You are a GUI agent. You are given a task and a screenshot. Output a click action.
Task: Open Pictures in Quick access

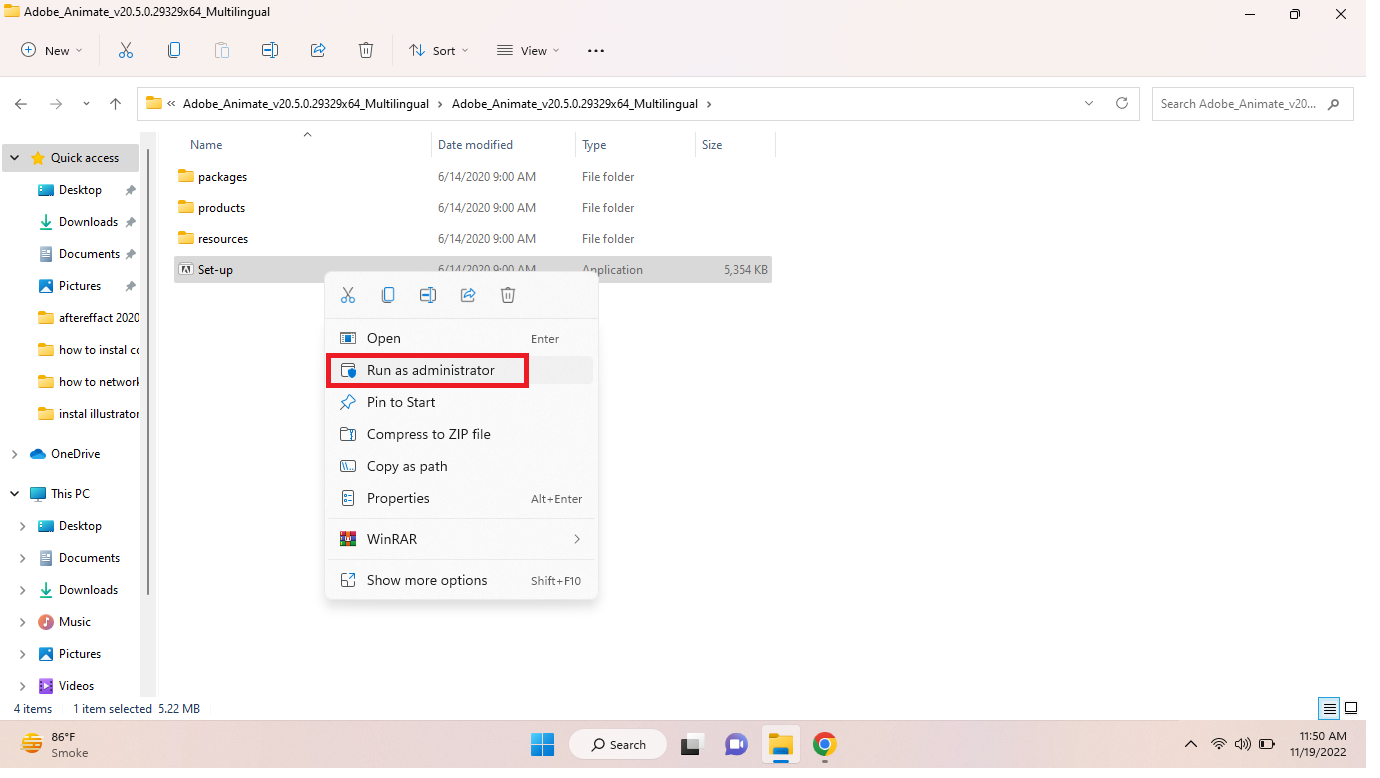(x=88, y=286)
